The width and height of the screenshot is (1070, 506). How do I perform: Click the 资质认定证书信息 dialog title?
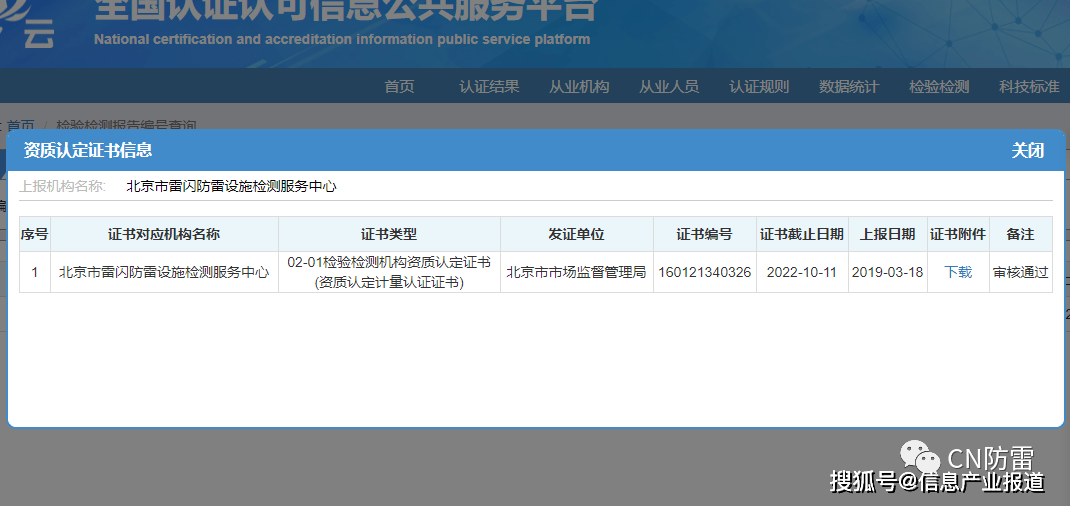coord(88,150)
